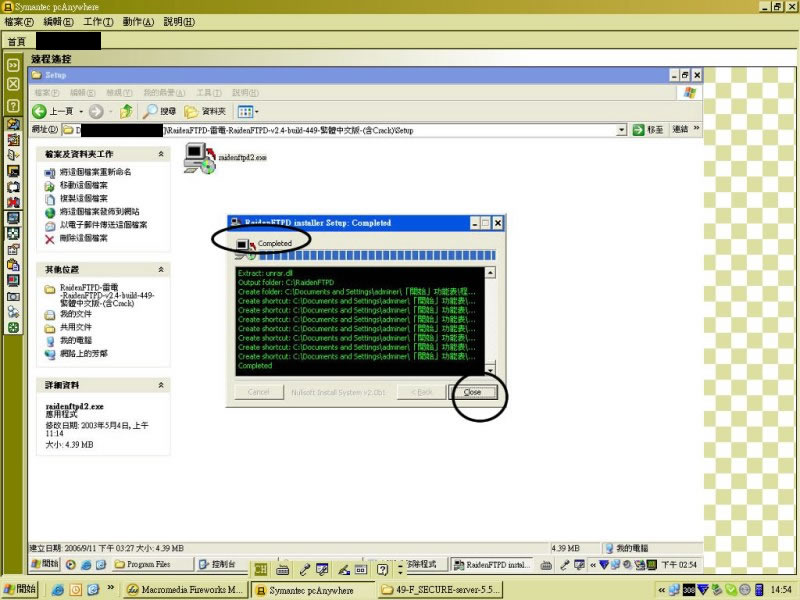
Task: Click the pcAnywhere sidebar double-arrow expand icon
Action: [x=13, y=65]
